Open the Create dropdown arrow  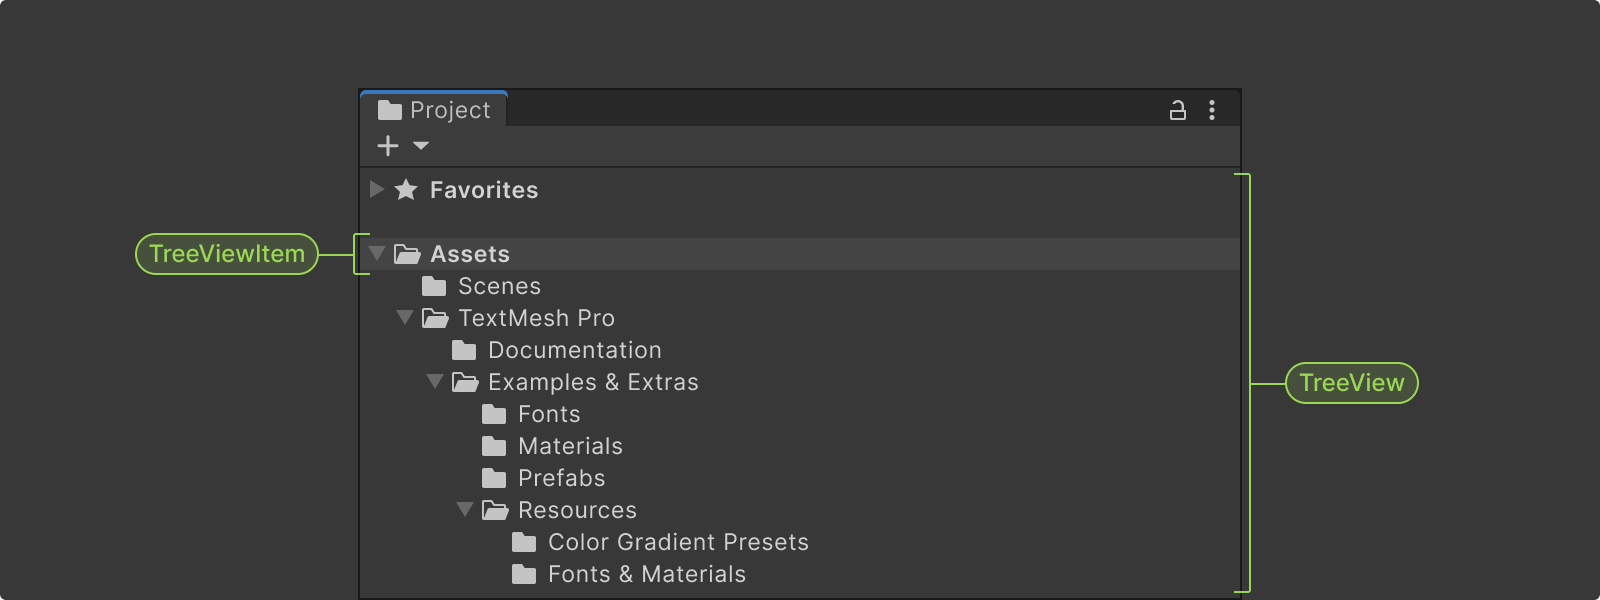(421, 146)
